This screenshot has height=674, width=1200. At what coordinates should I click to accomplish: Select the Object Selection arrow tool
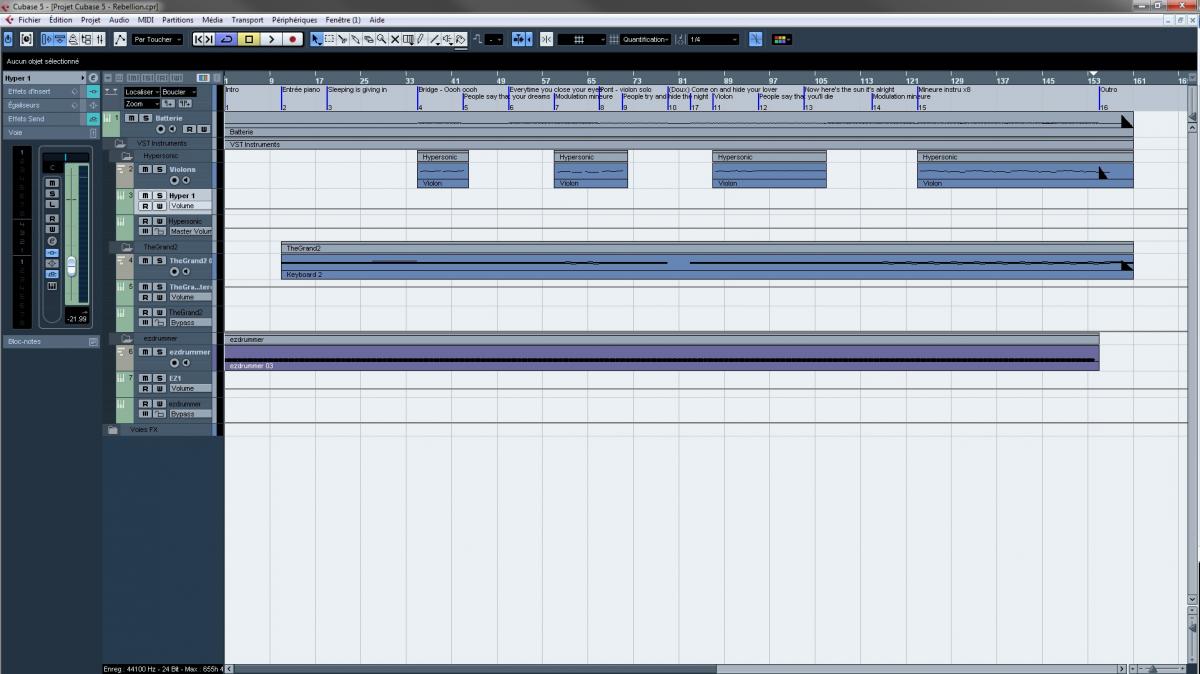[x=316, y=39]
